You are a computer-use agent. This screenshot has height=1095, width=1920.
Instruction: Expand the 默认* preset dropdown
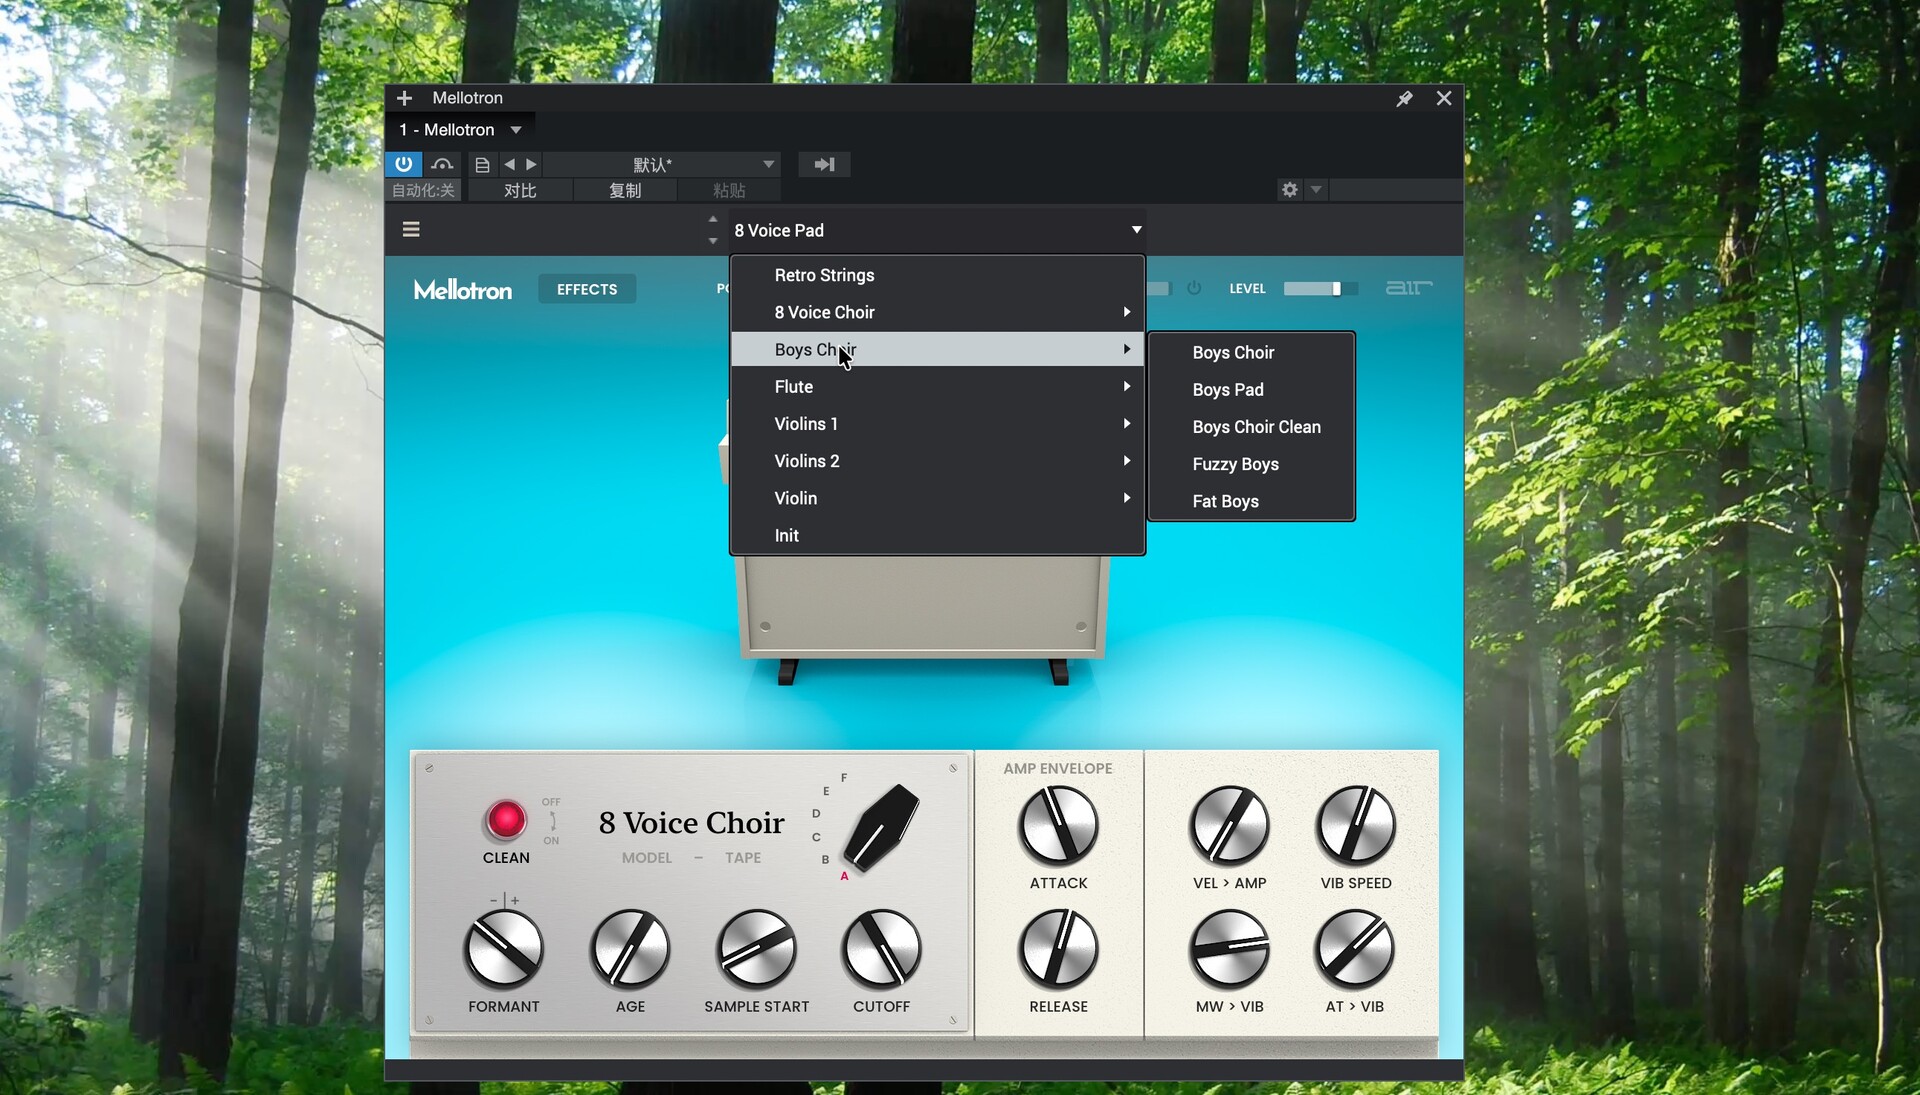(x=768, y=164)
